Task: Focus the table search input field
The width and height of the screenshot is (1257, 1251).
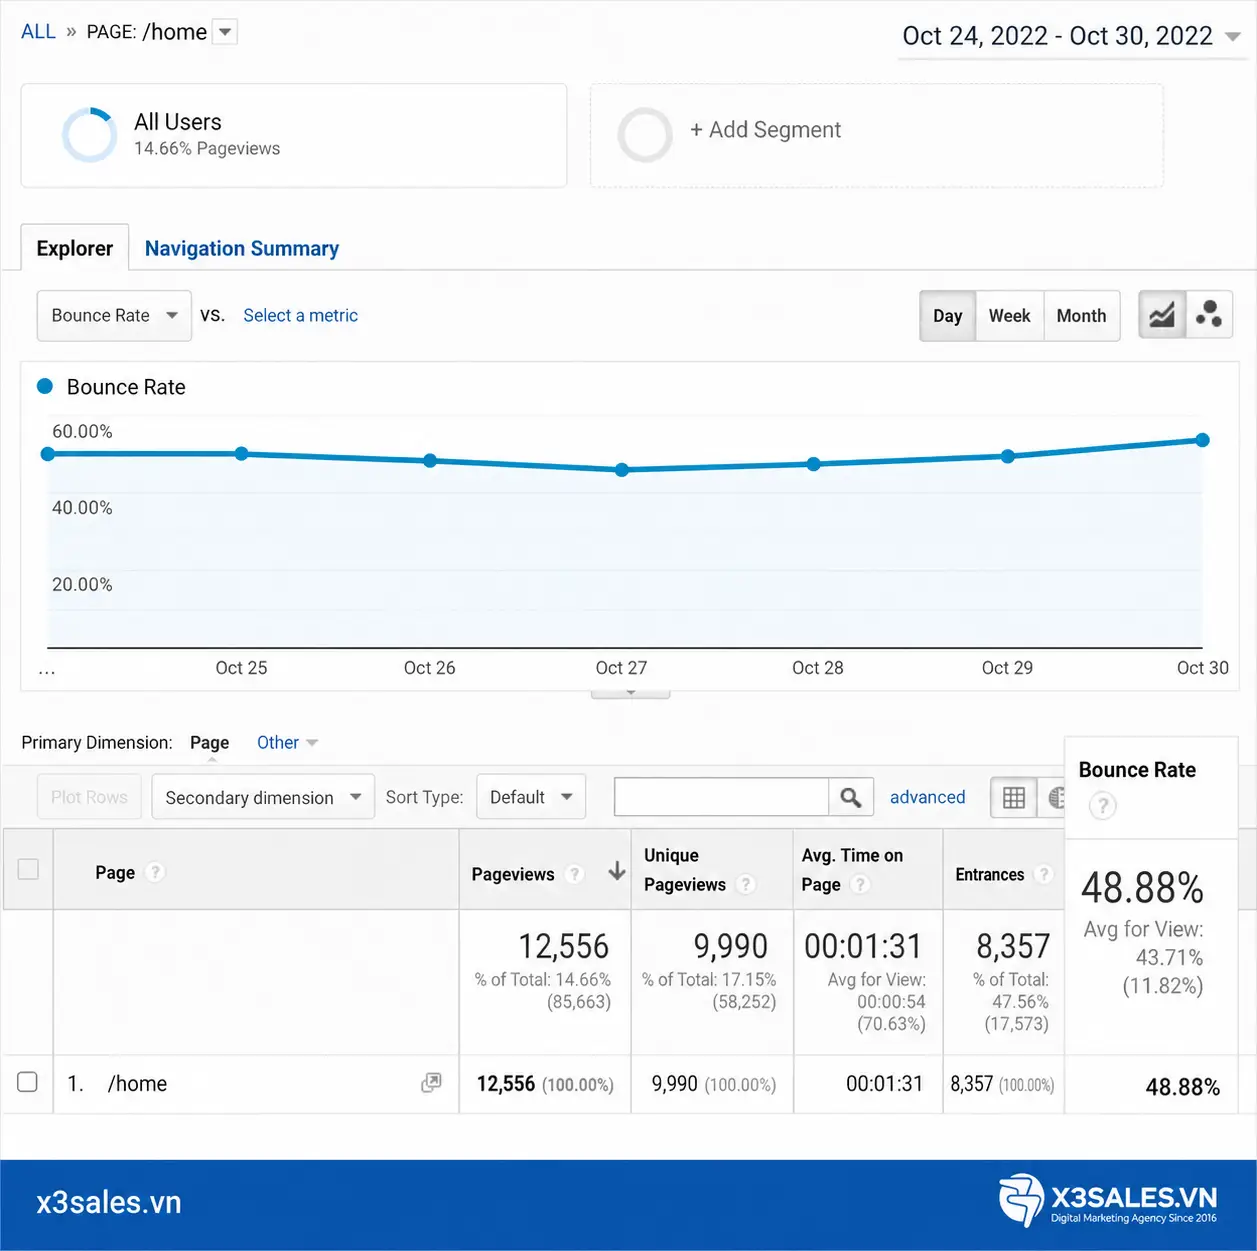Action: (x=721, y=797)
